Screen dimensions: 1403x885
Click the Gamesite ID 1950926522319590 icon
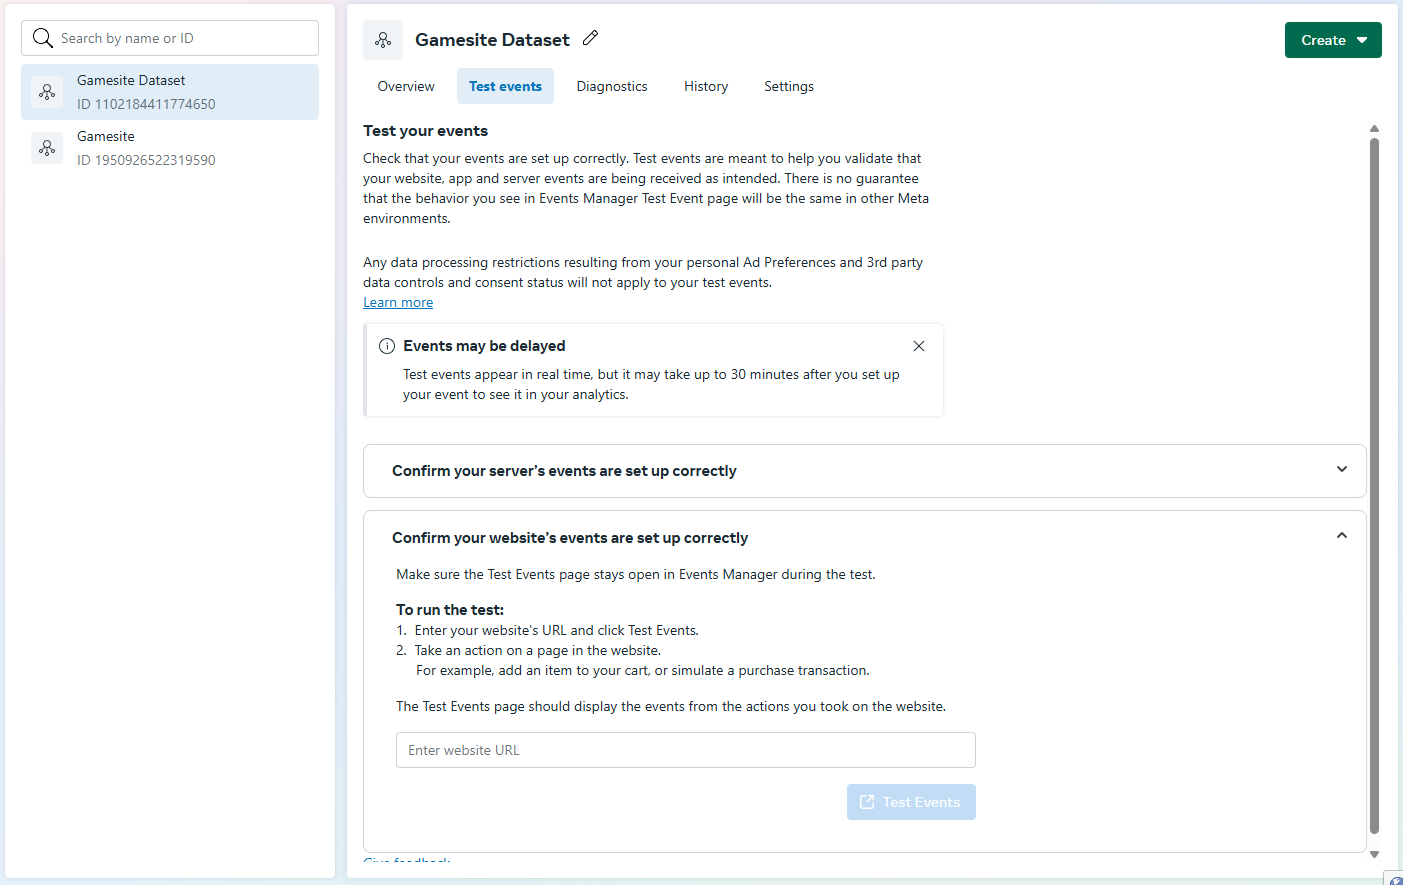[47, 148]
